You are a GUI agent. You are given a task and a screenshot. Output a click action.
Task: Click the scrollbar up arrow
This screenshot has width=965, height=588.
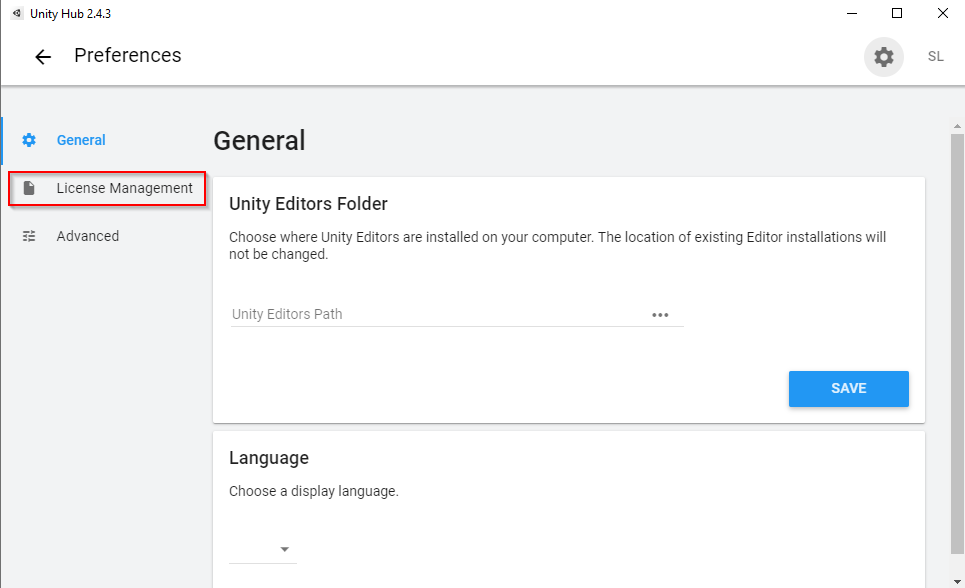957,126
